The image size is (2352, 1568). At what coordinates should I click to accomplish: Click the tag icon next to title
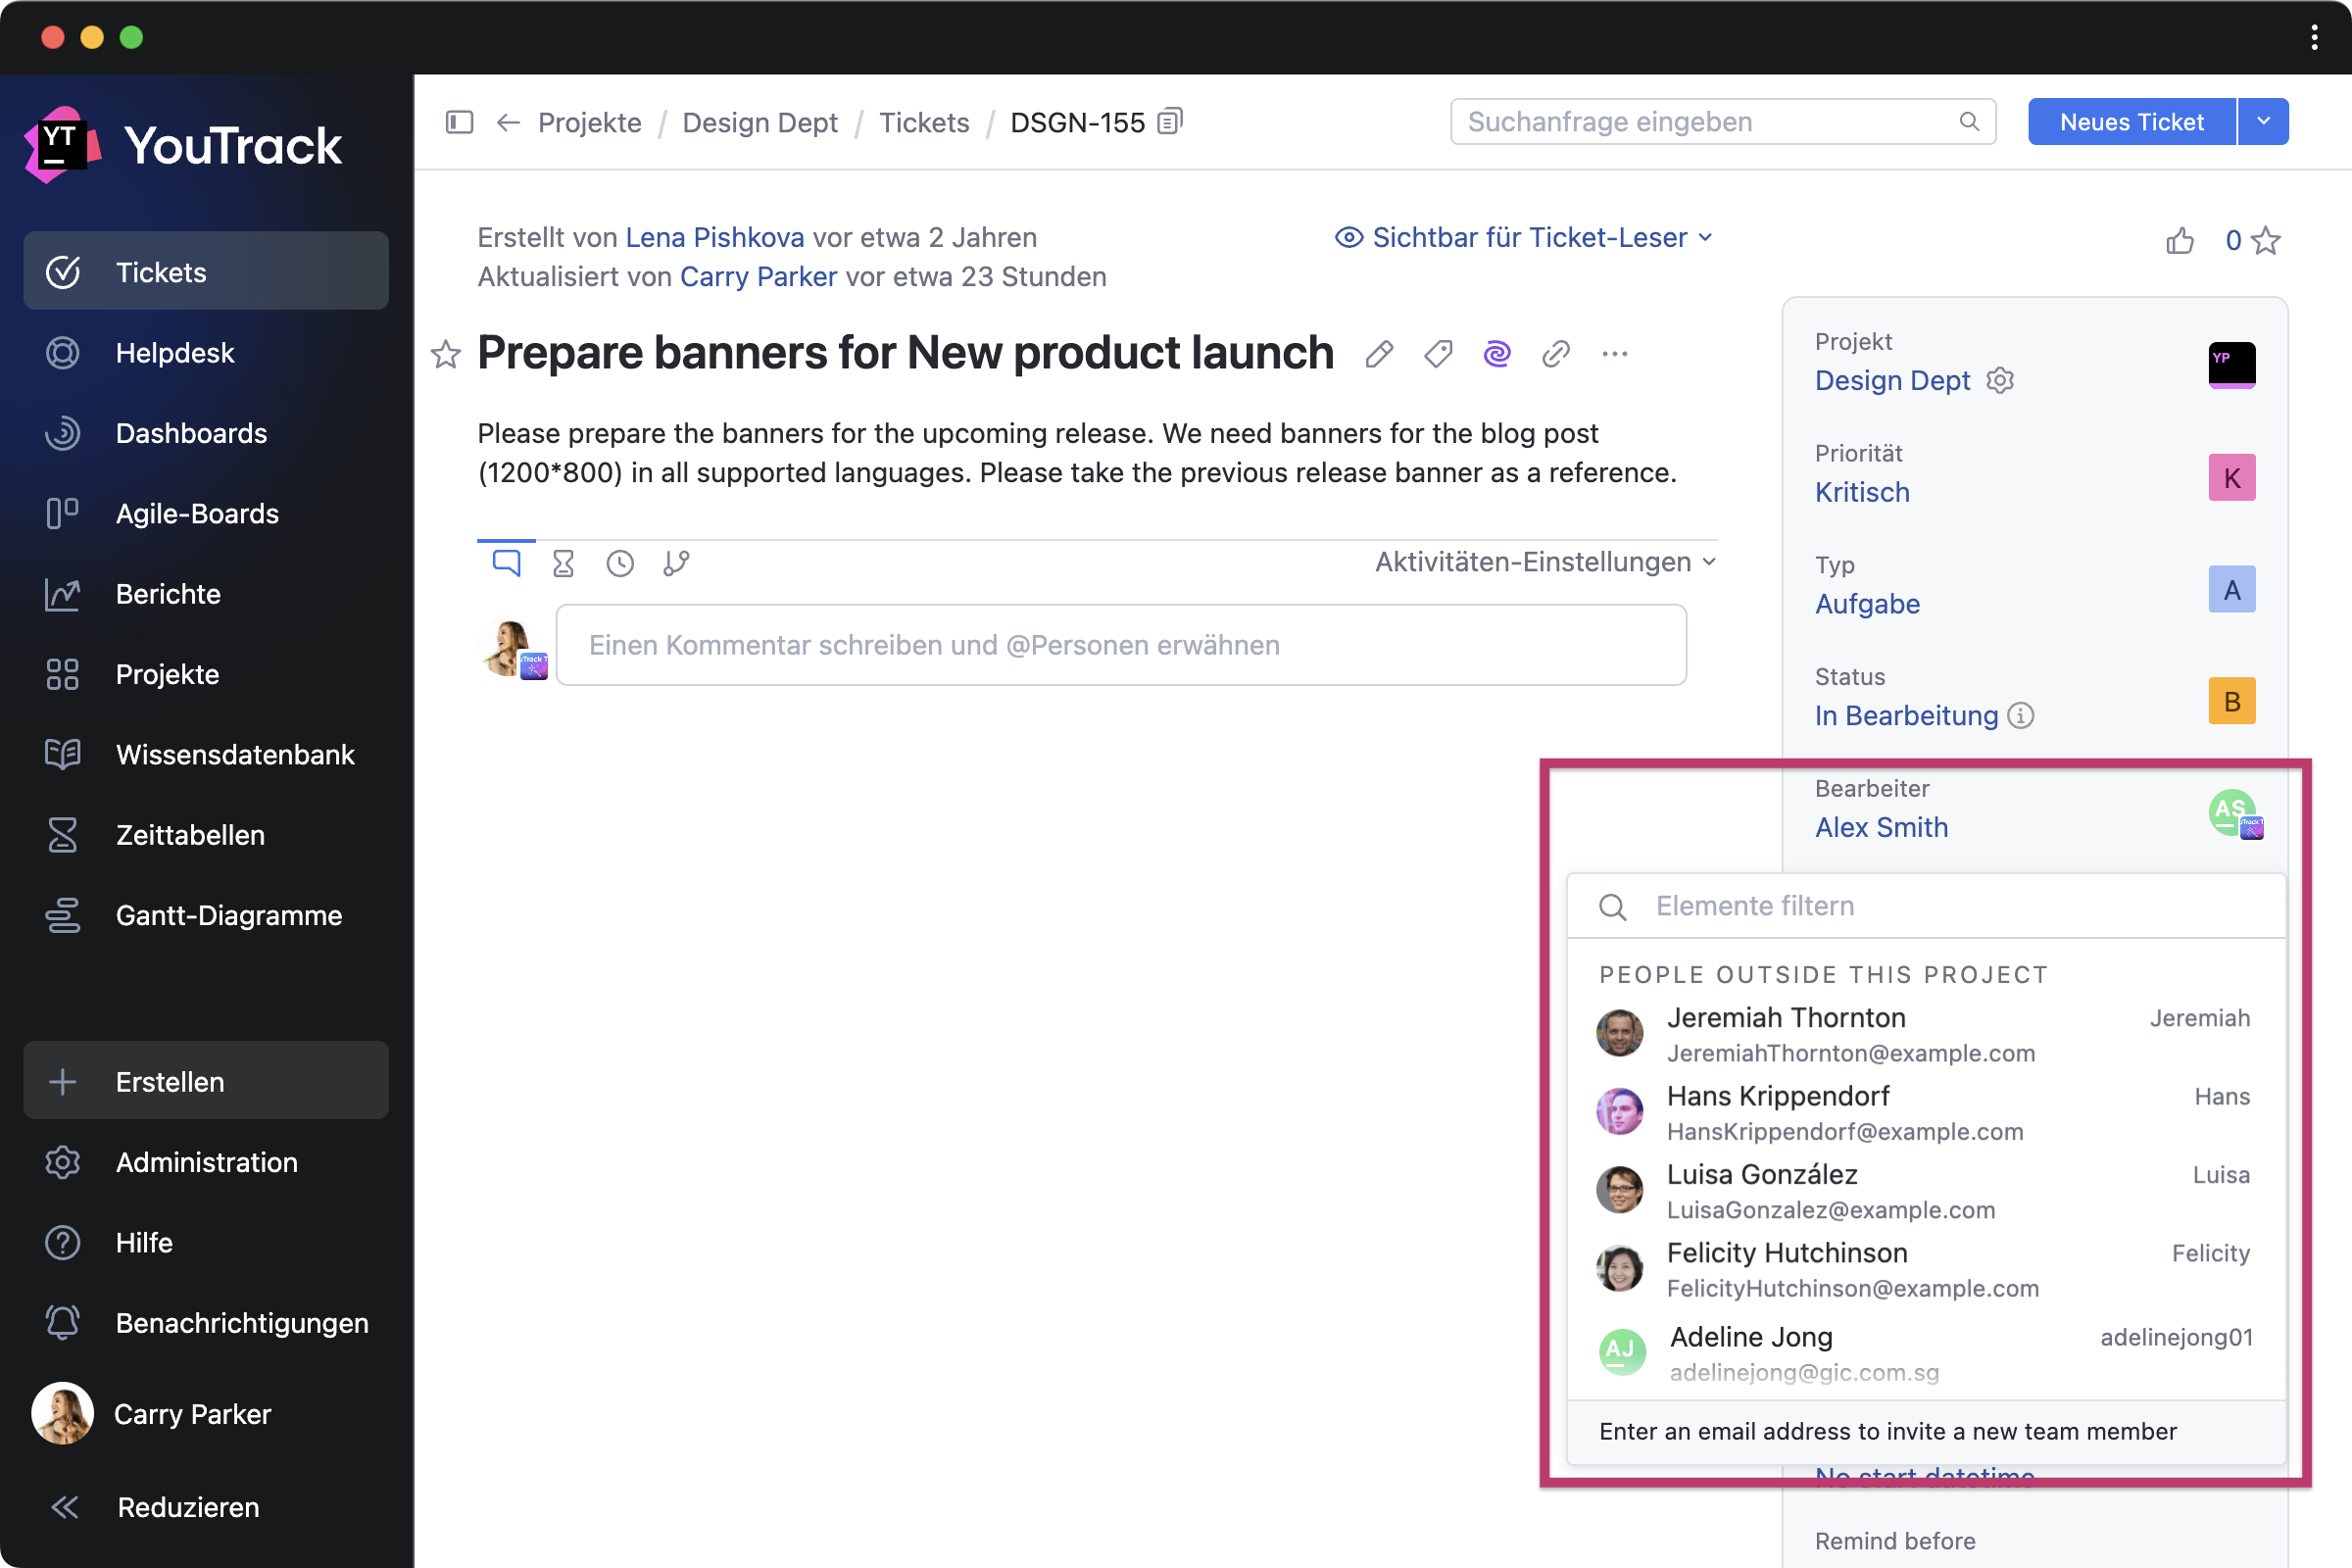pos(1438,354)
